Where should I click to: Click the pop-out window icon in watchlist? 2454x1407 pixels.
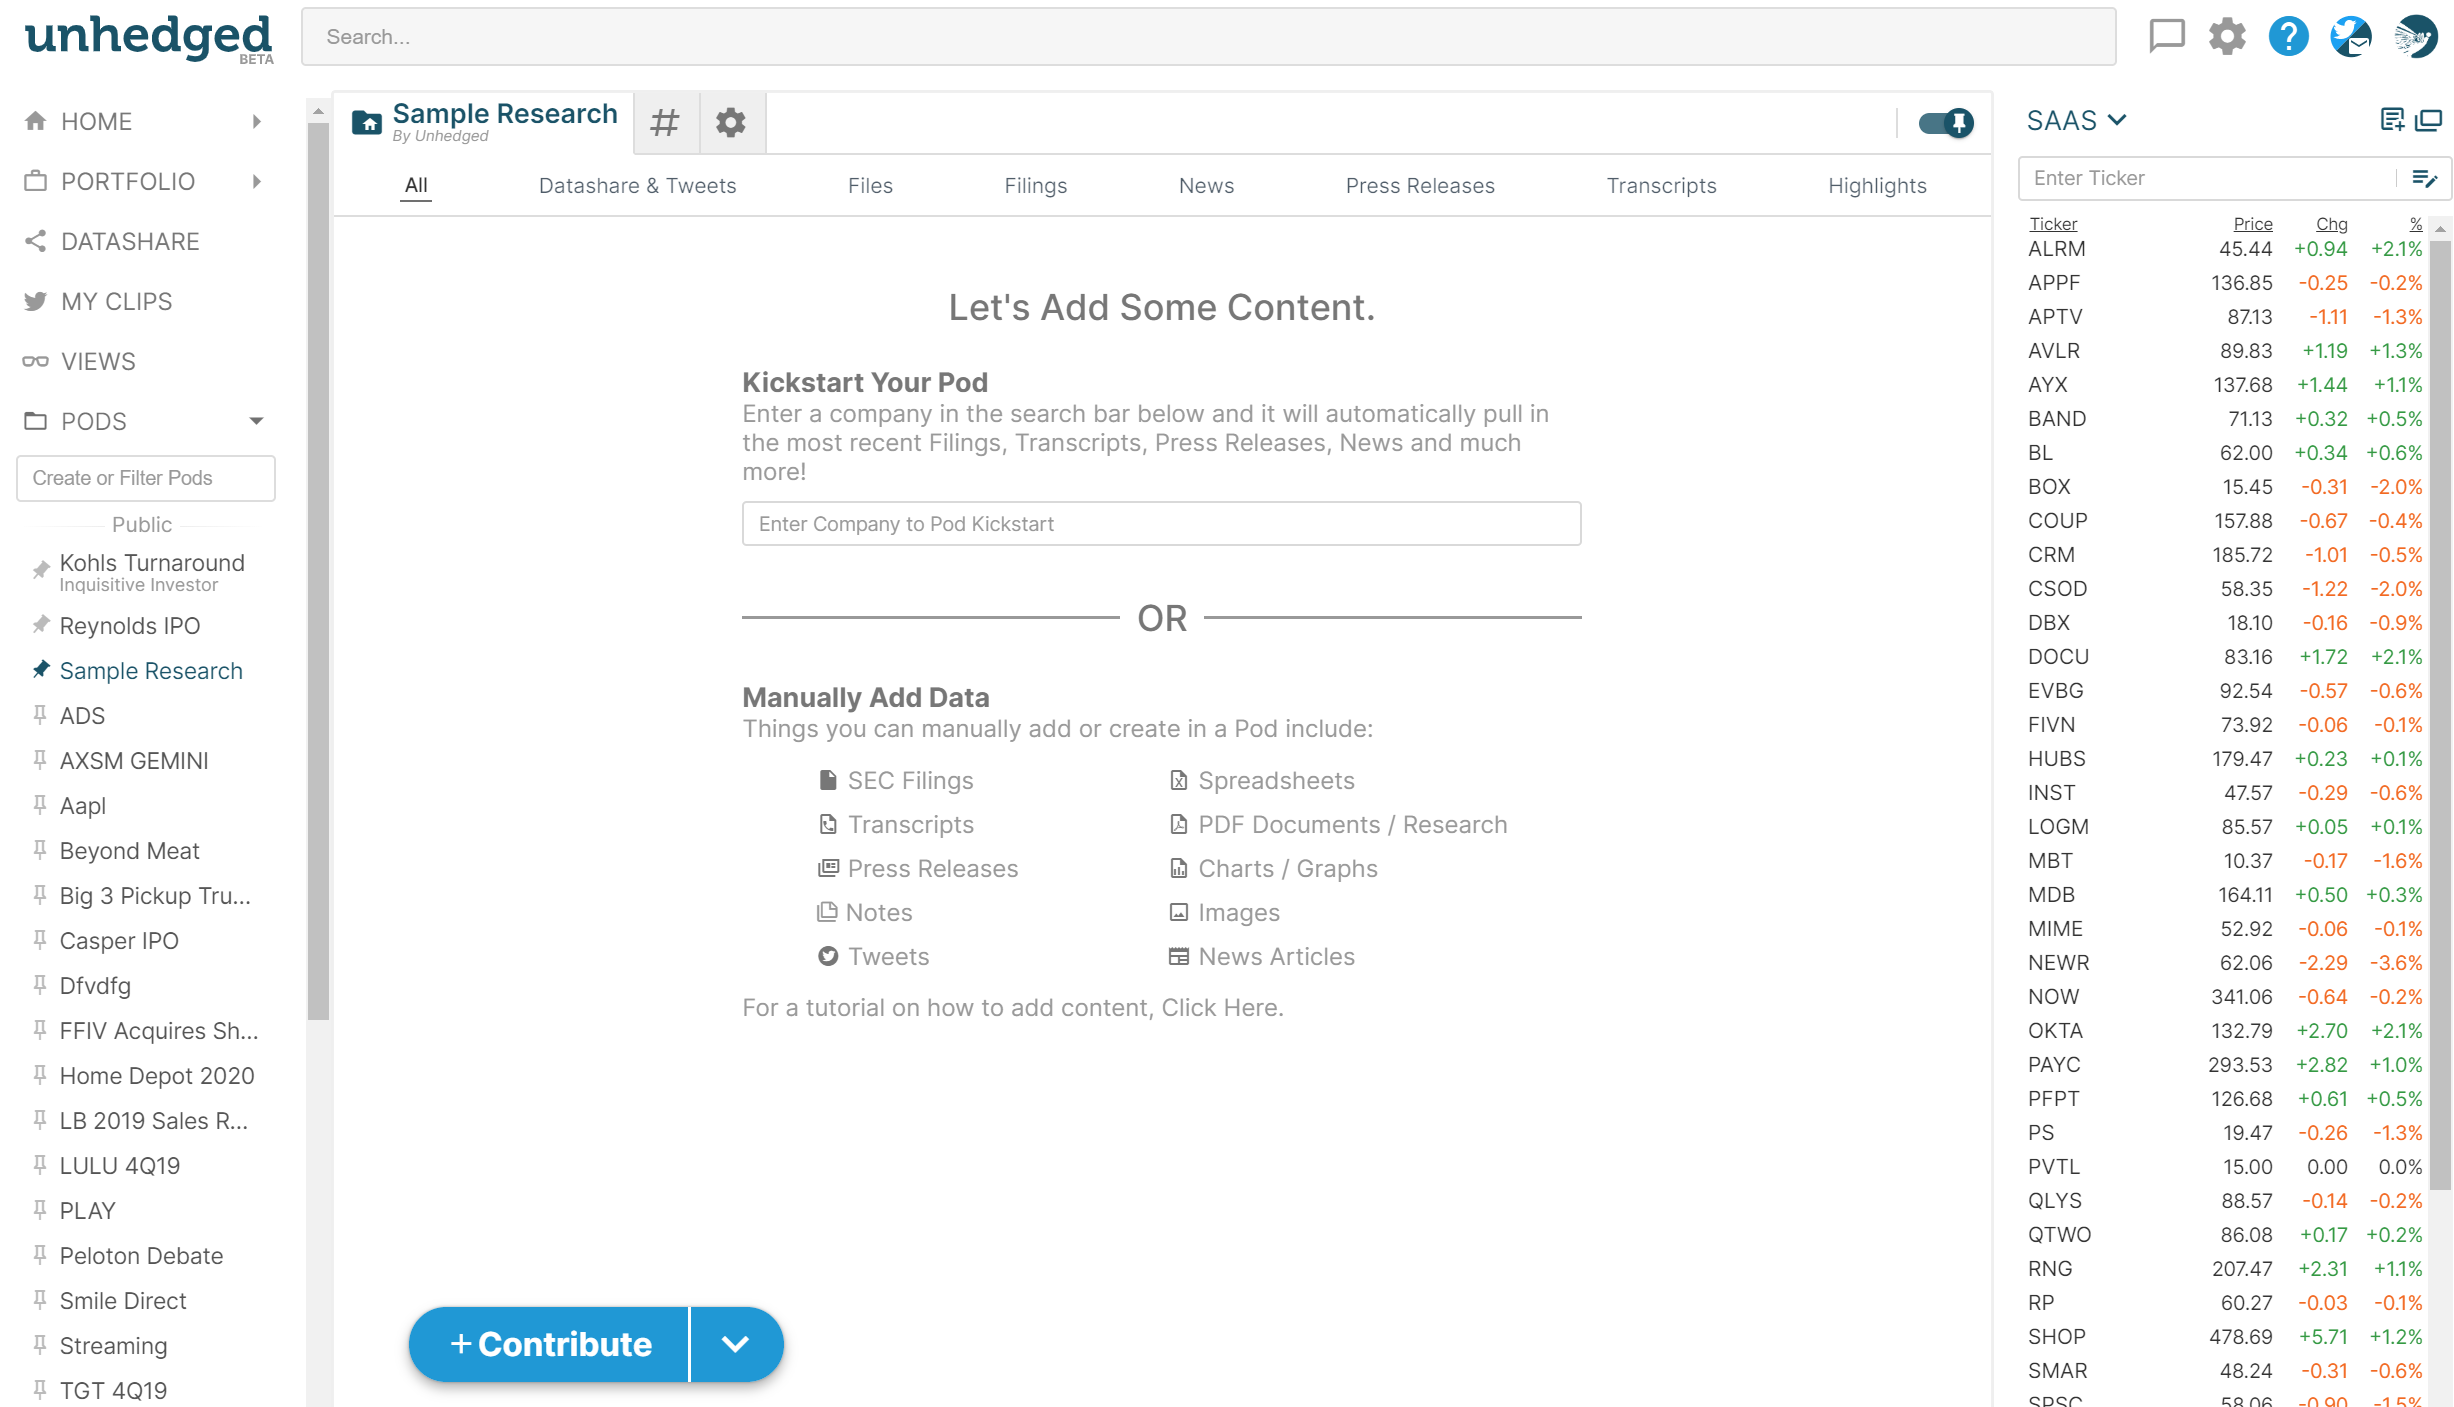coord(2428,120)
